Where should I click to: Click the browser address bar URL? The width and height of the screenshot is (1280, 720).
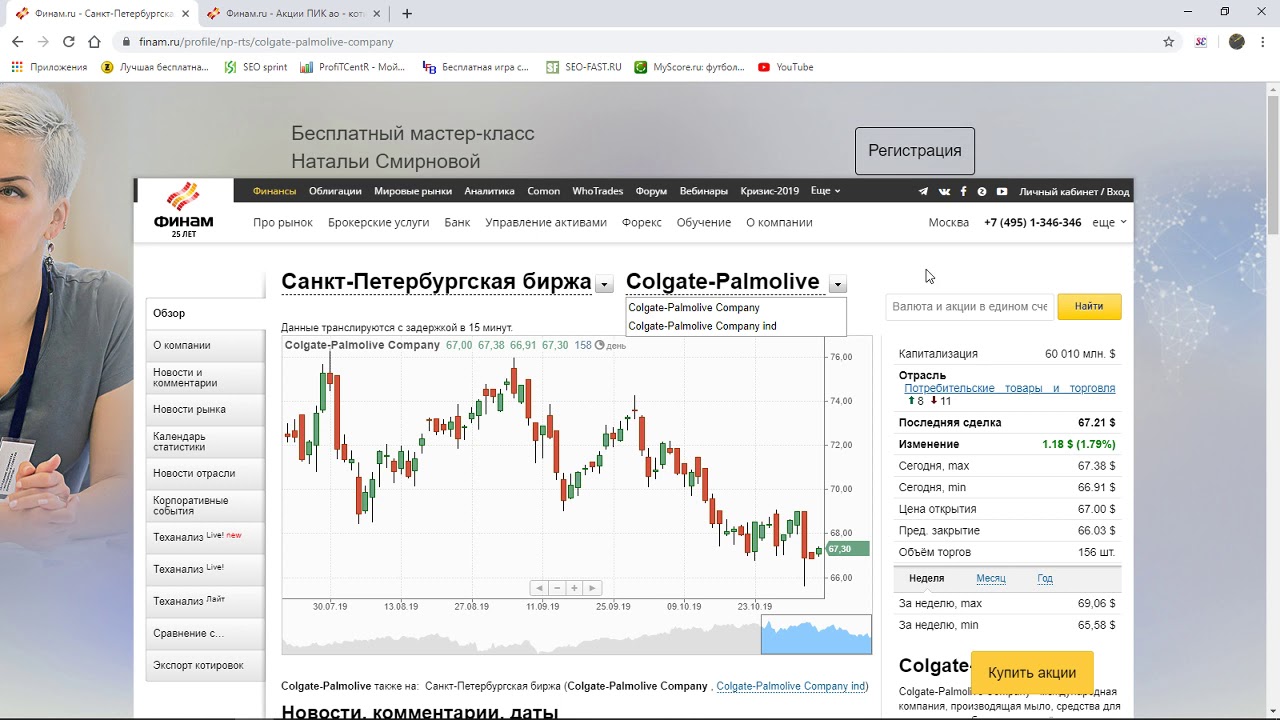[x=266, y=42]
